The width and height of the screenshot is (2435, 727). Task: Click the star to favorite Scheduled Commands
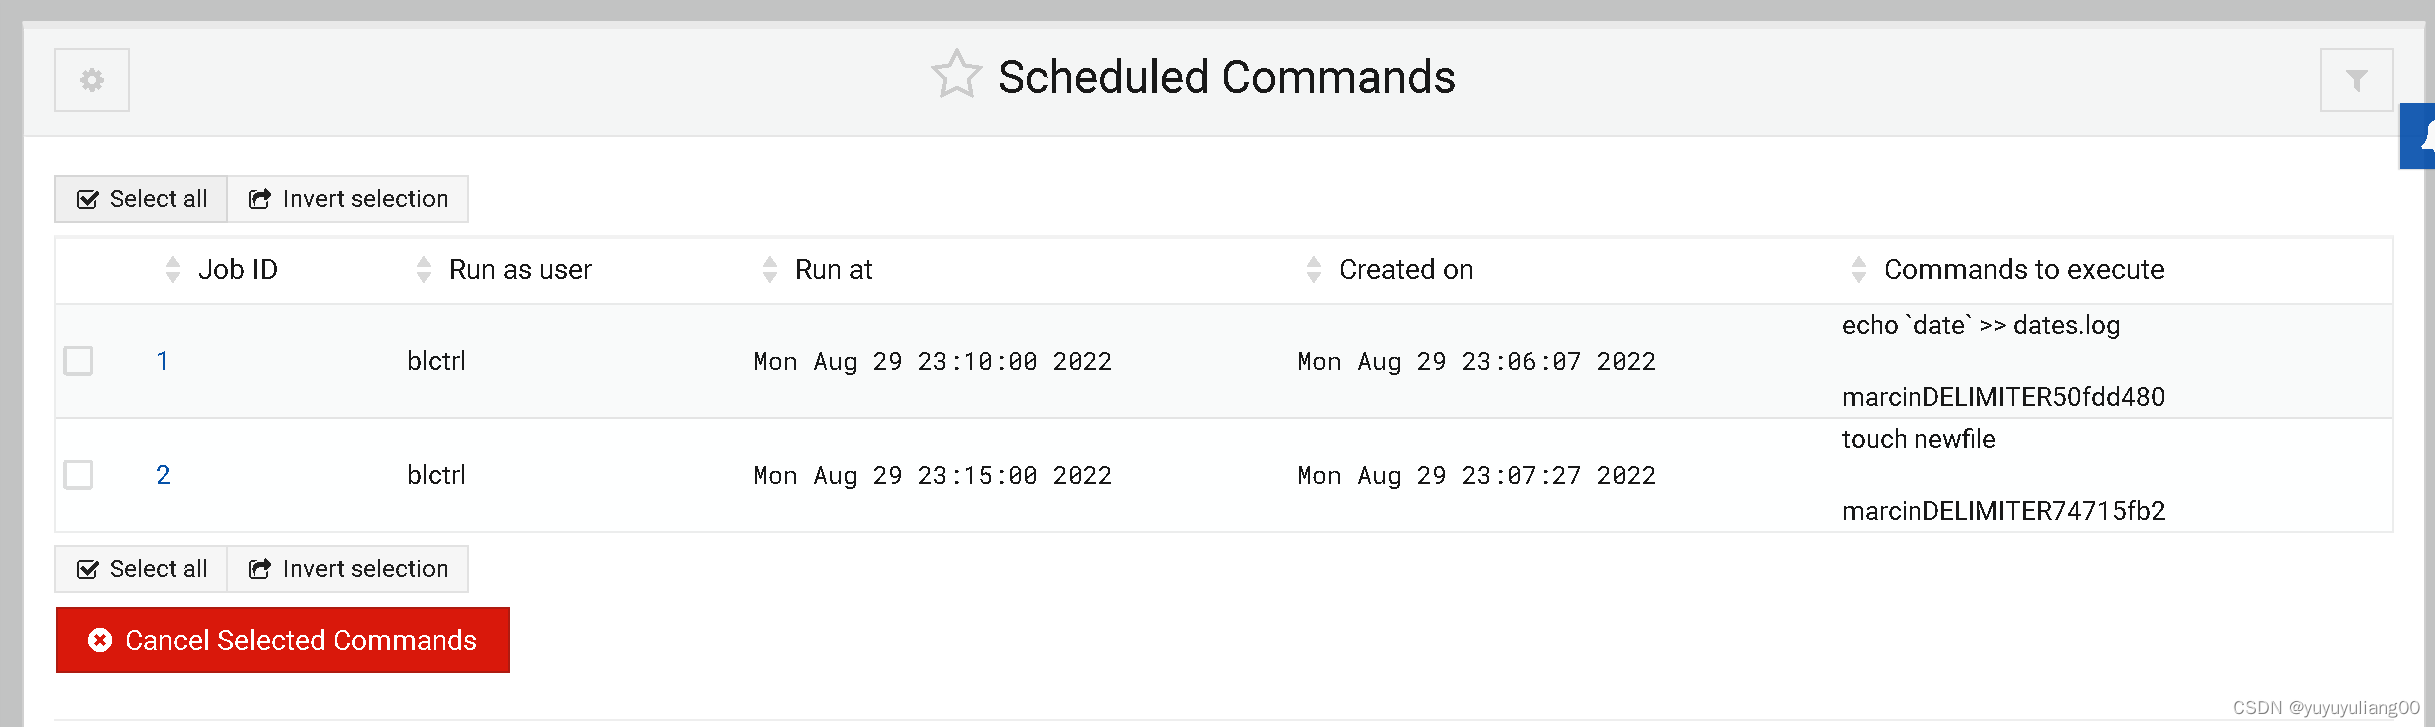pos(956,74)
